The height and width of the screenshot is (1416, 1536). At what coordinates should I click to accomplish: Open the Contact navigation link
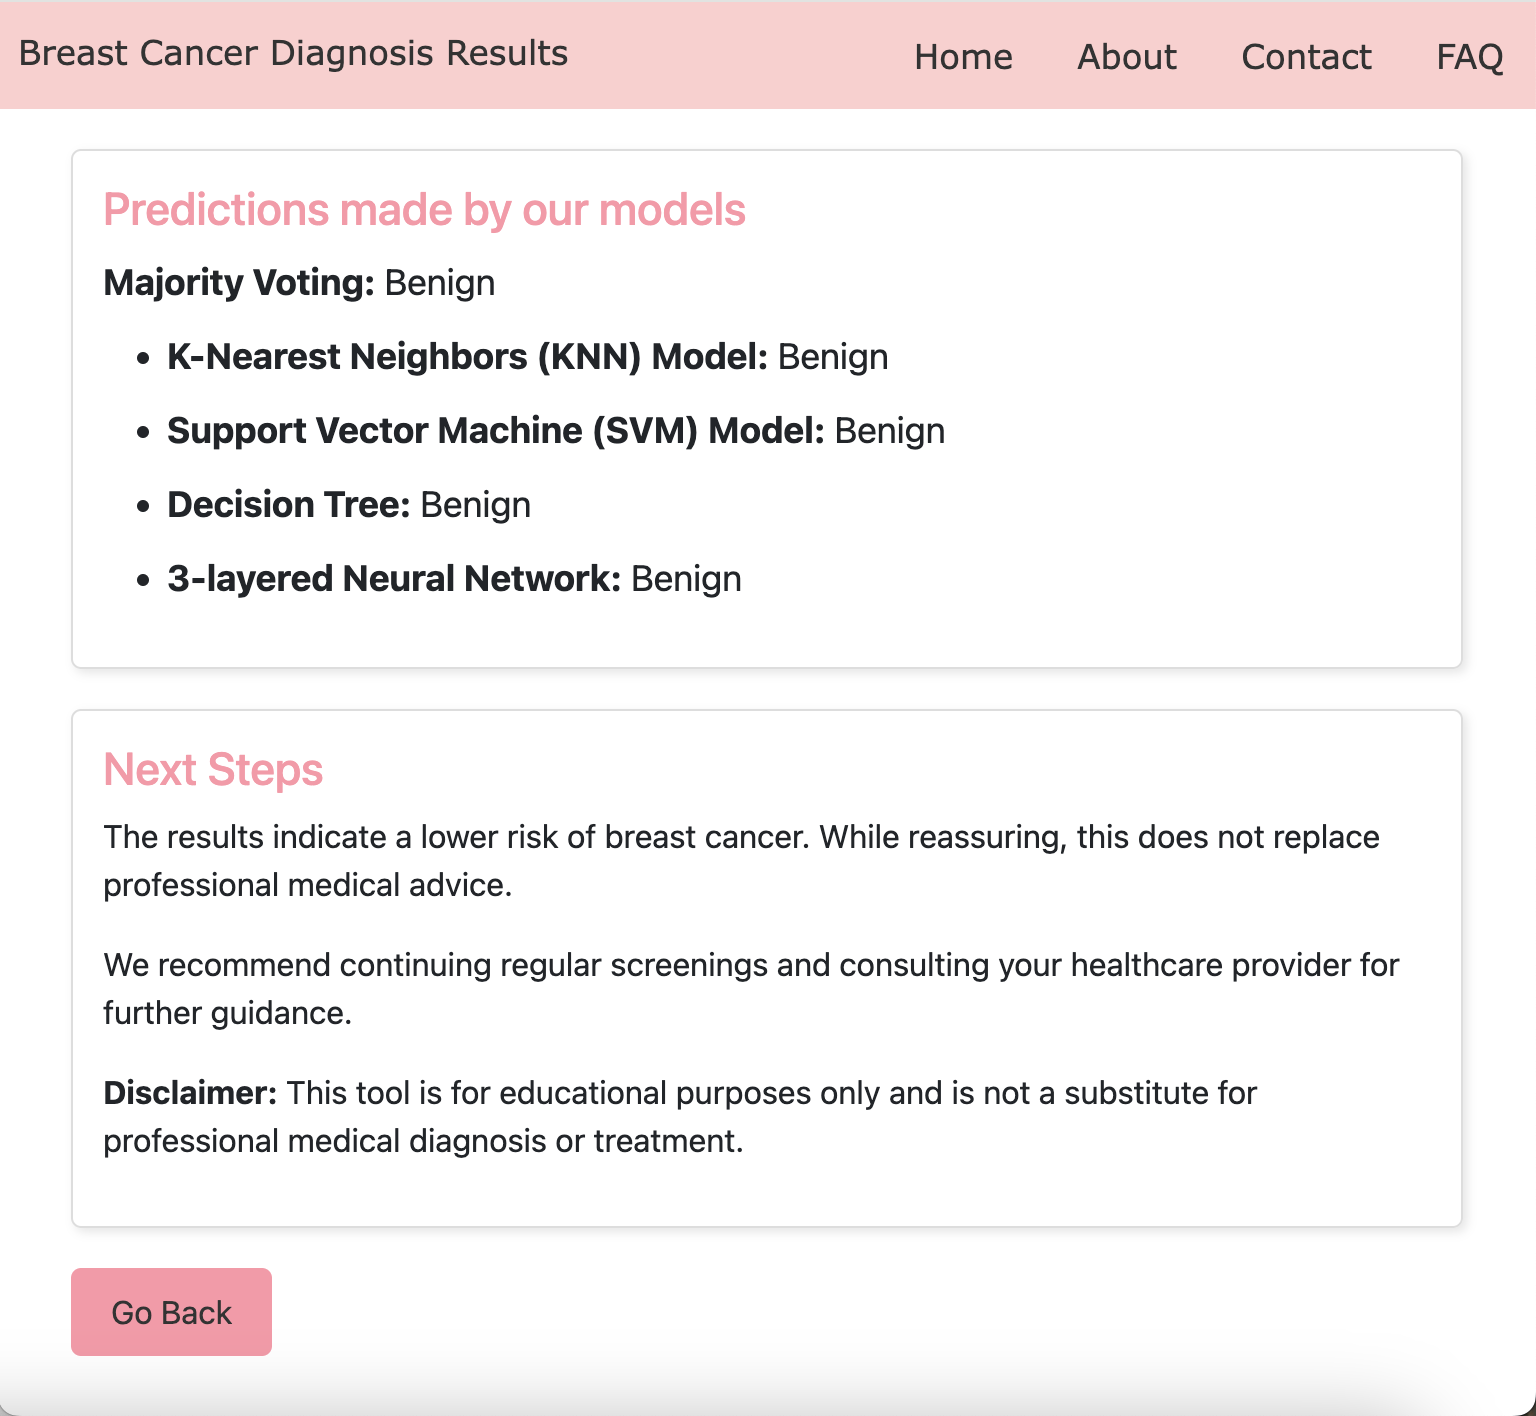(1306, 57)
